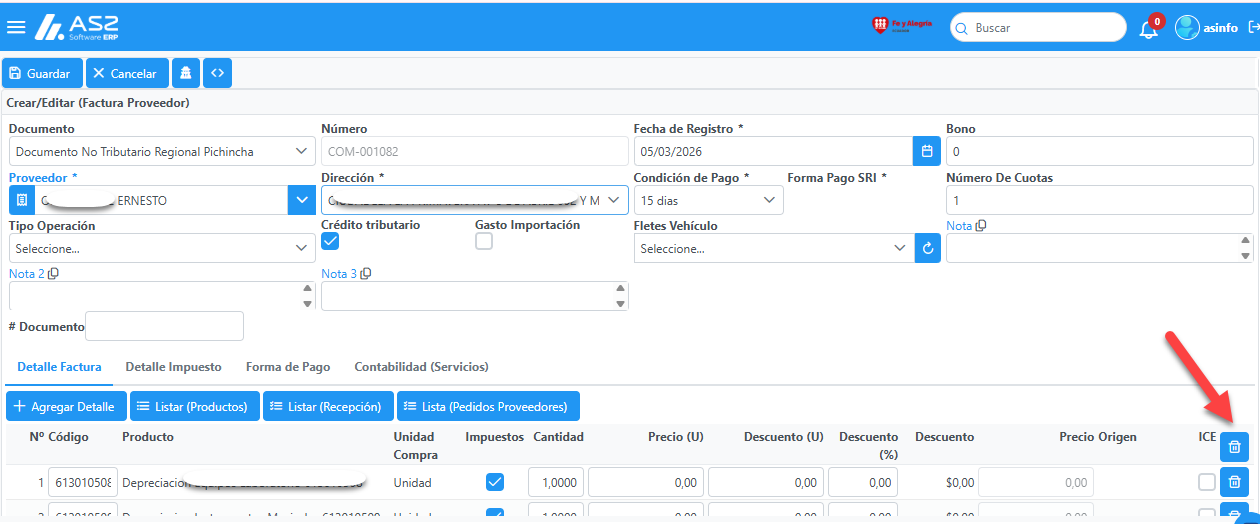Click the Agregar Detalle button
Viewport: 1260px width, 524px height.
pyautogui.click(x=66, y=406)
